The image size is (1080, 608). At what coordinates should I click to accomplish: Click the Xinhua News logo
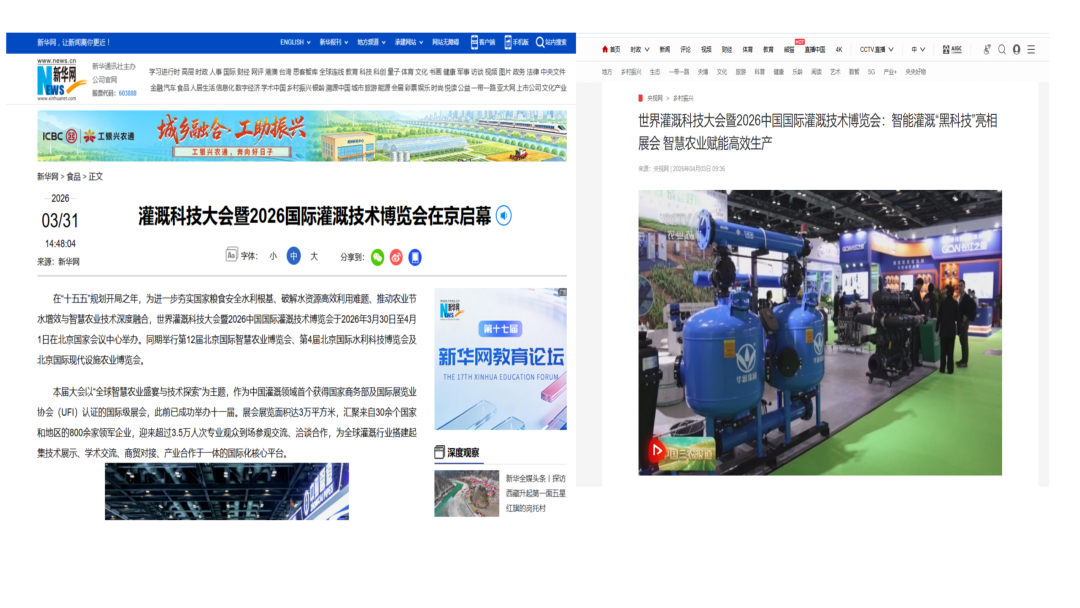[x=62, y=79]
